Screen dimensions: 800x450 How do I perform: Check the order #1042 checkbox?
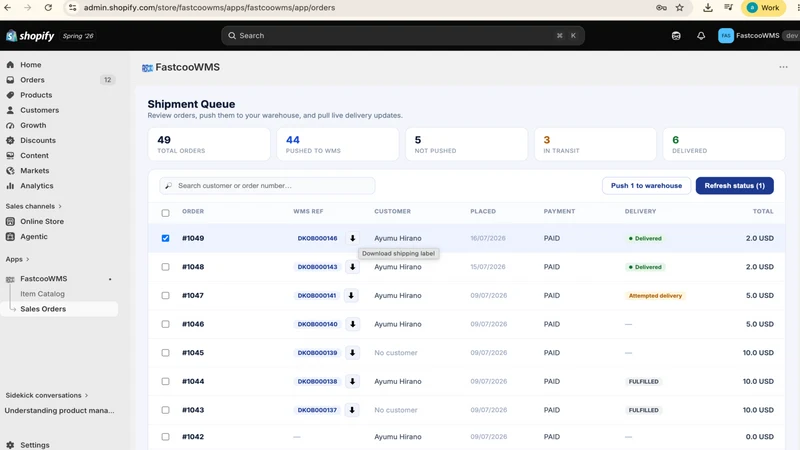tap(165, 437)
